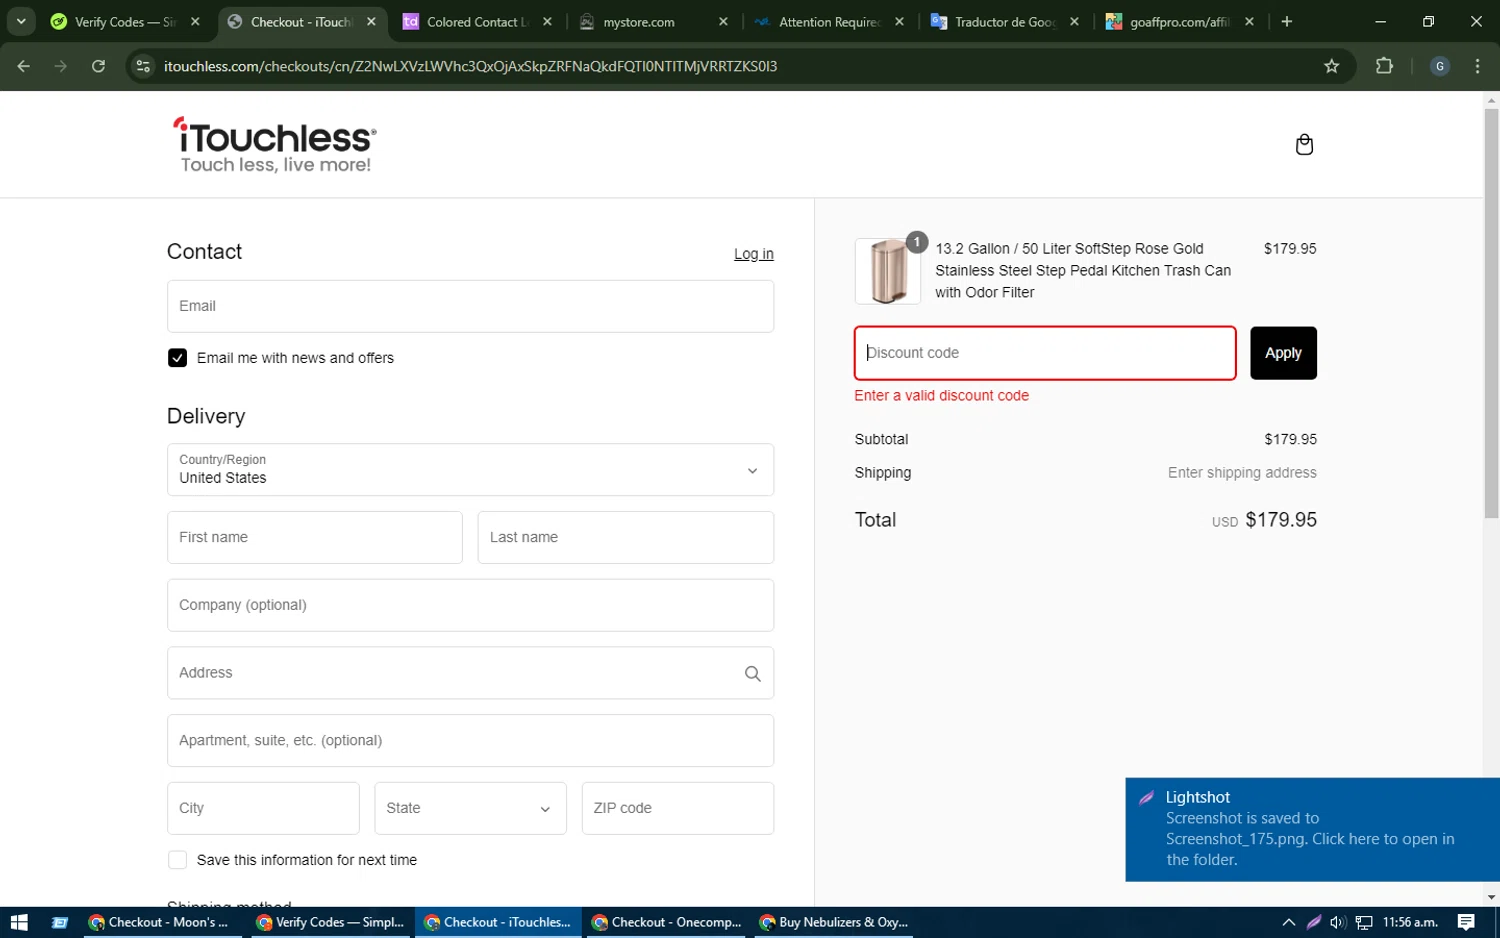Screen dimensions: 1500x938
Task: Close the Colored Contact tab
Action: [547, 21]
